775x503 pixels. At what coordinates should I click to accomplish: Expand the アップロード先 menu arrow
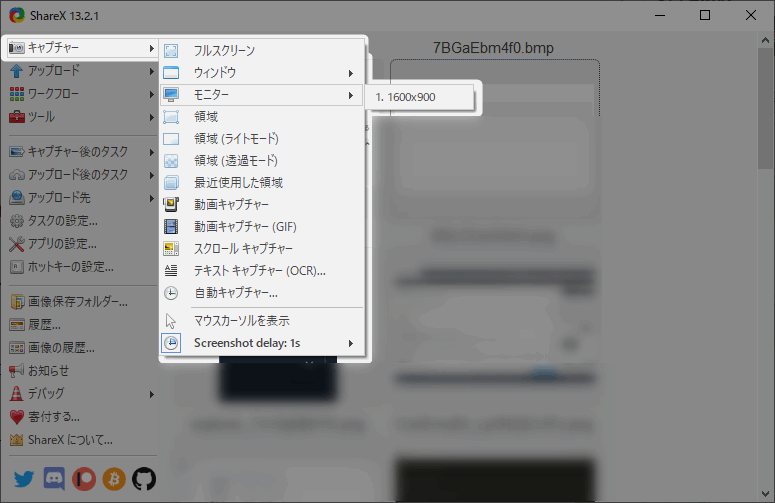[151, 198]
